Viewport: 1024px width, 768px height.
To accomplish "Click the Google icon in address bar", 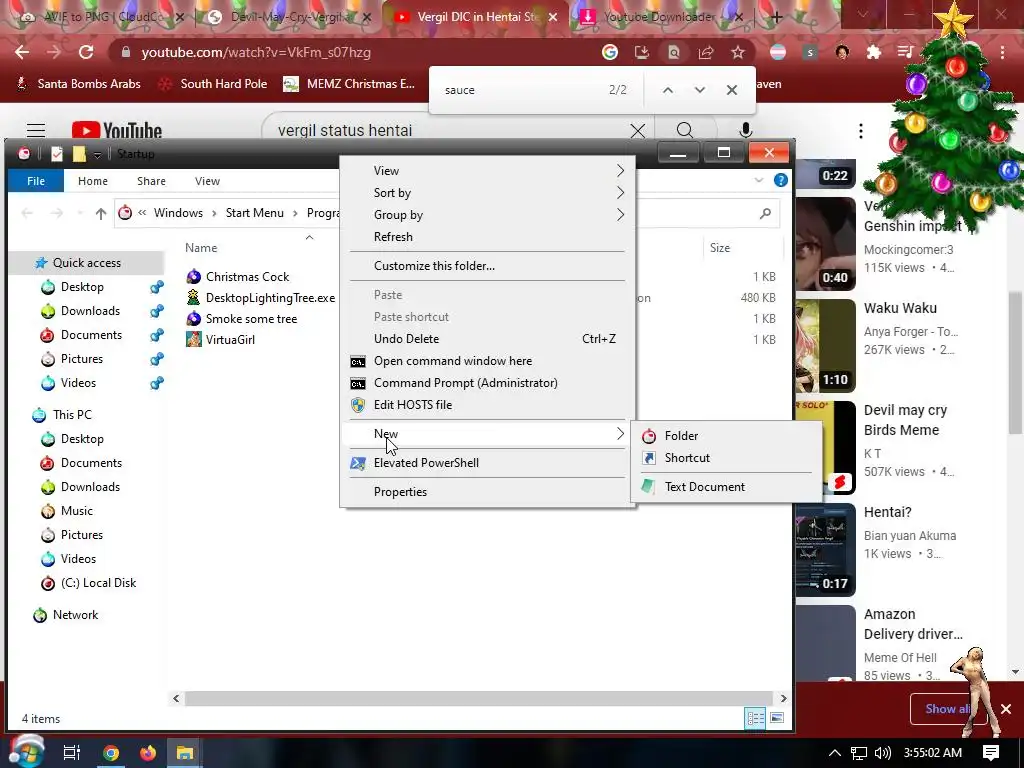I will pos(609,52).
